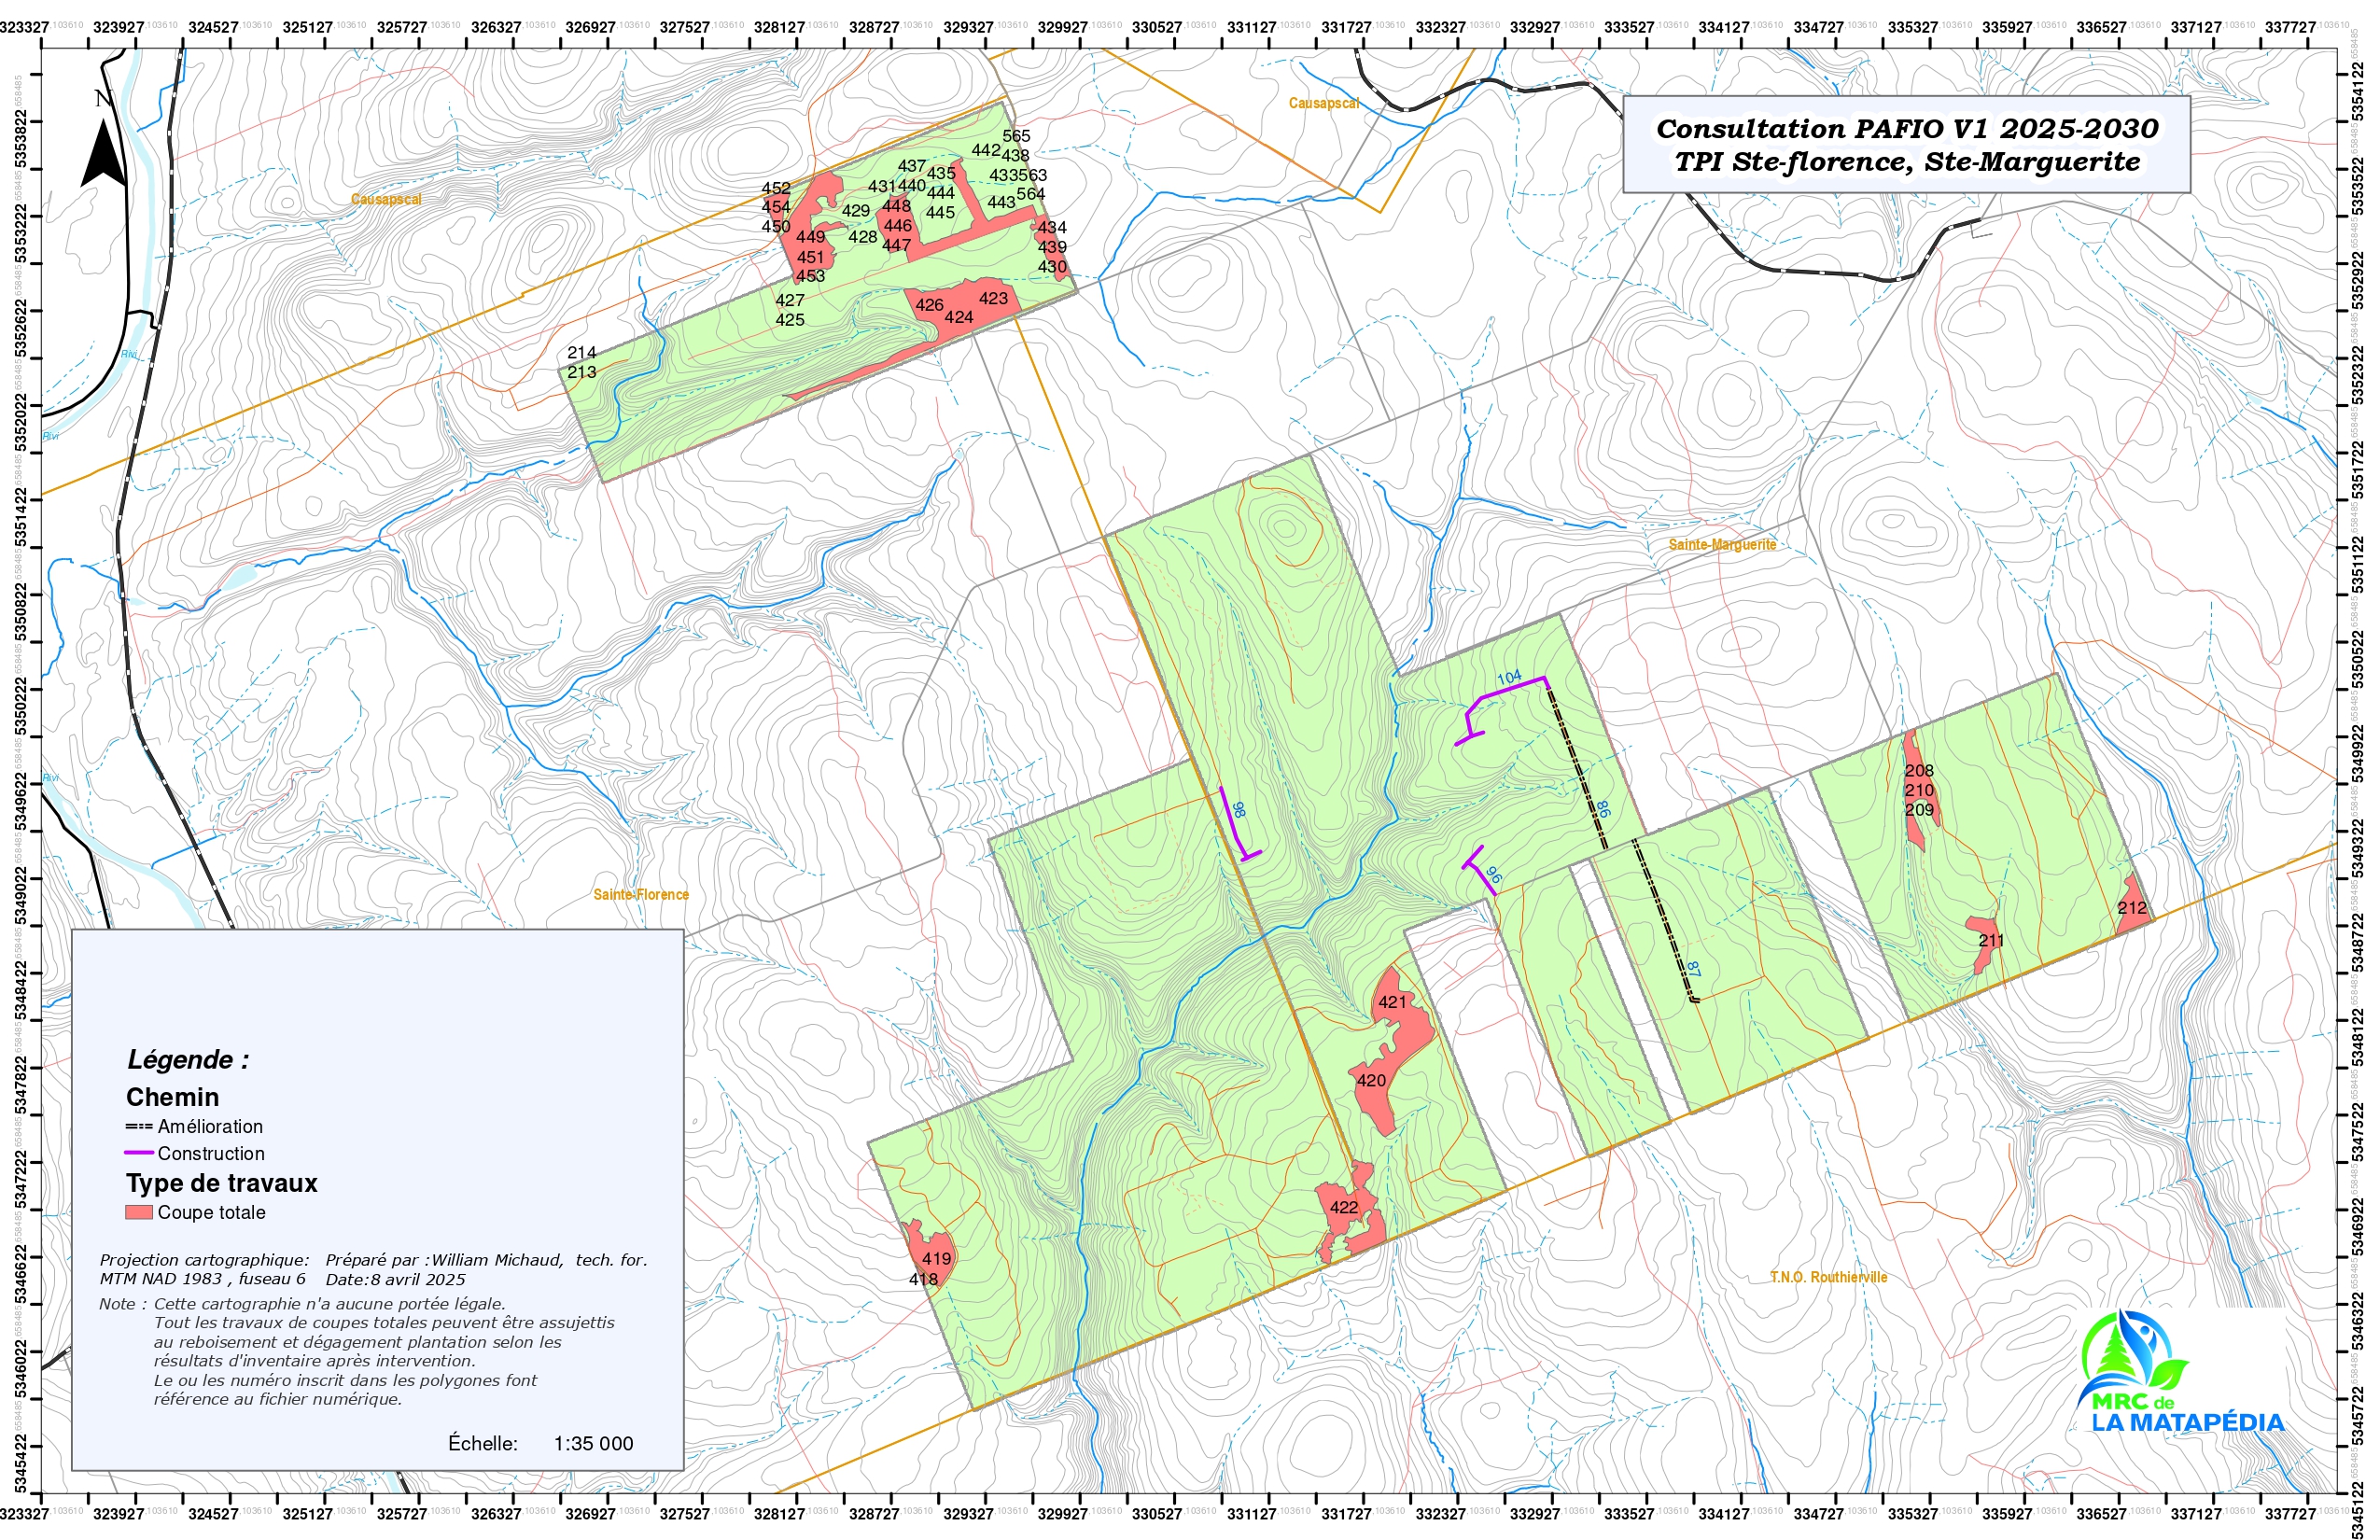This screenshot has width=2380, height=1540.
Task: Select polygon label 420
Action: click(1371, 1081)
